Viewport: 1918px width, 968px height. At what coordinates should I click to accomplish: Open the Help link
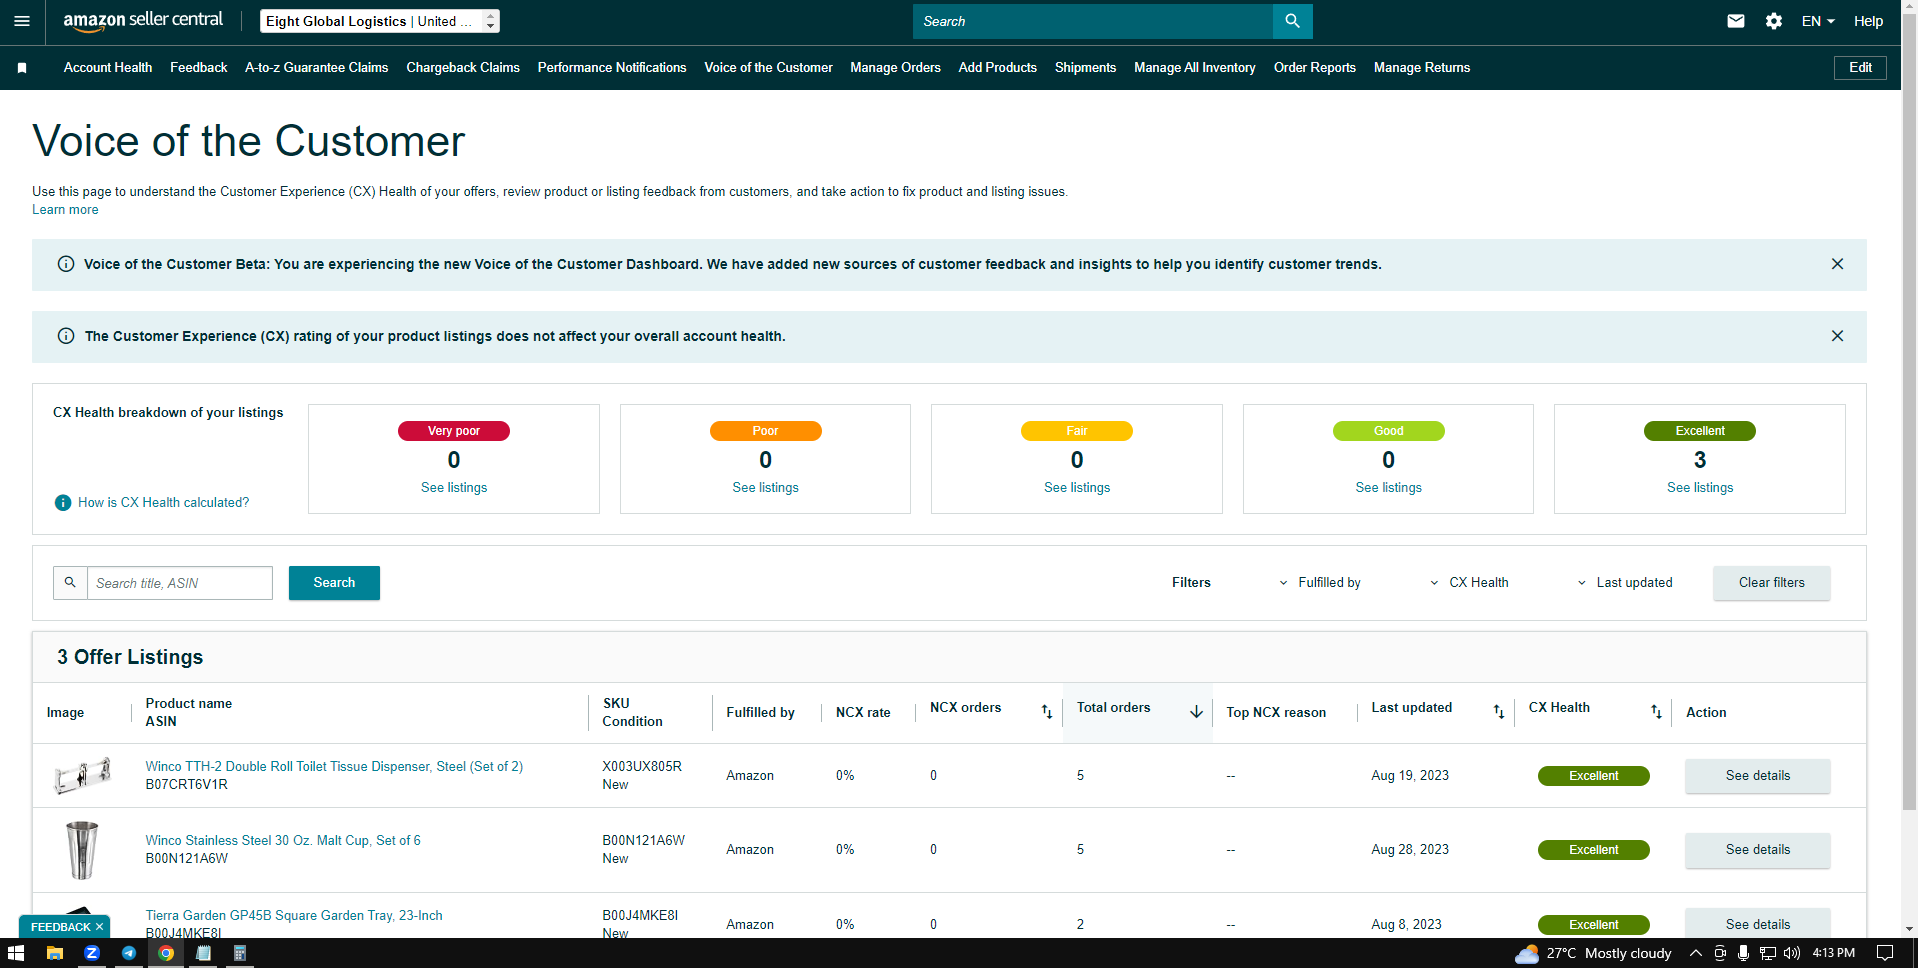coord(1868,21)
